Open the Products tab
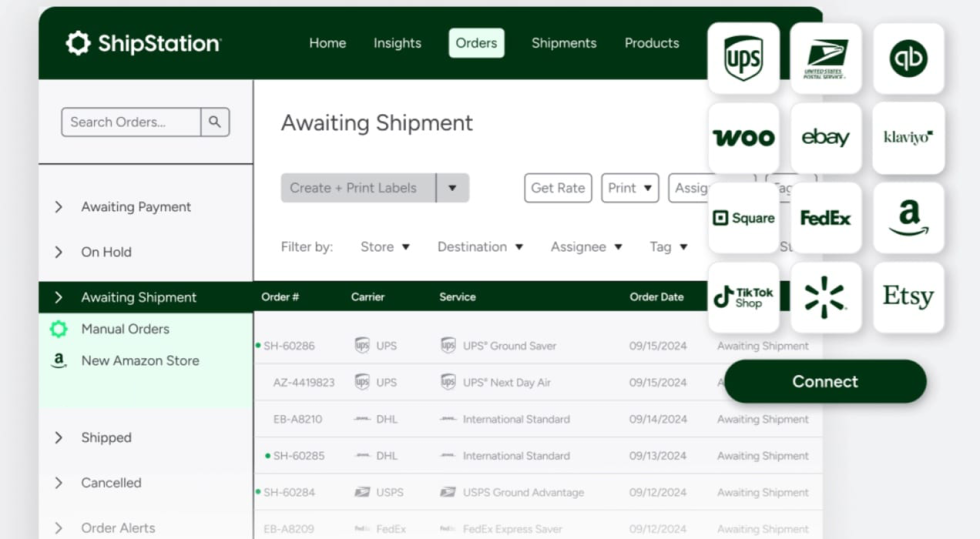 pos(652,43)
